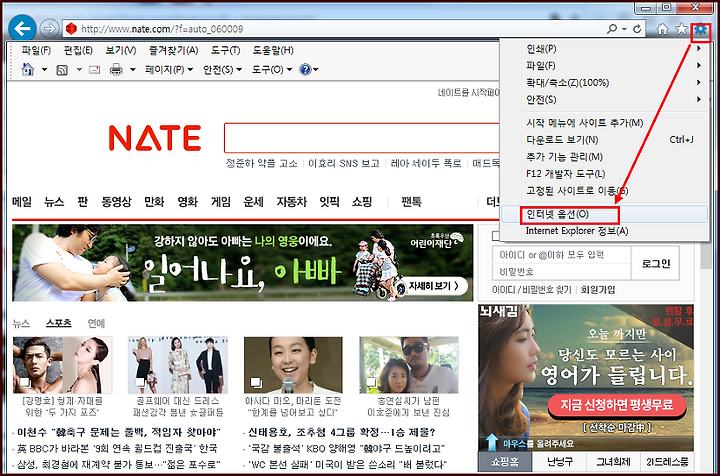
Task: Click the page refresh icon
Action: [x=637, y=29]
